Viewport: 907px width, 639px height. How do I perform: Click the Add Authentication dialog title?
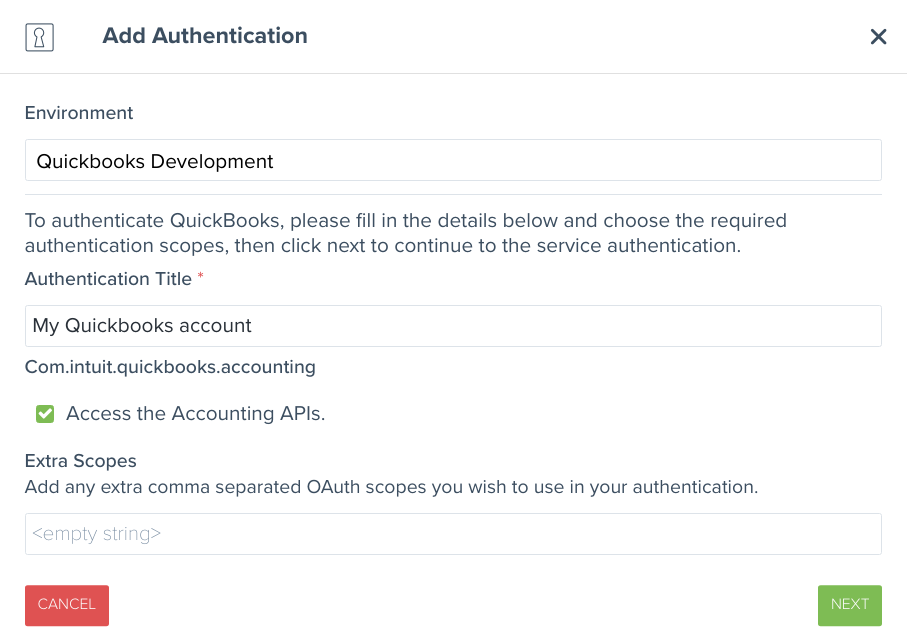204,36
